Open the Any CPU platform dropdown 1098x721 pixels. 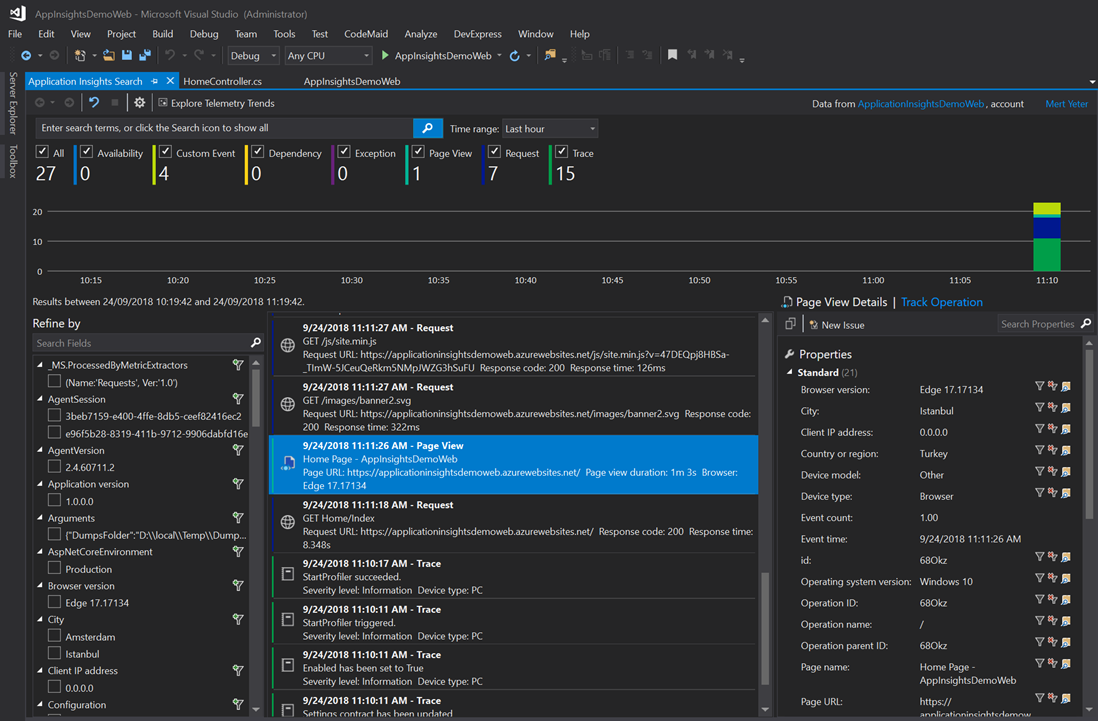(x=328, y=55)
